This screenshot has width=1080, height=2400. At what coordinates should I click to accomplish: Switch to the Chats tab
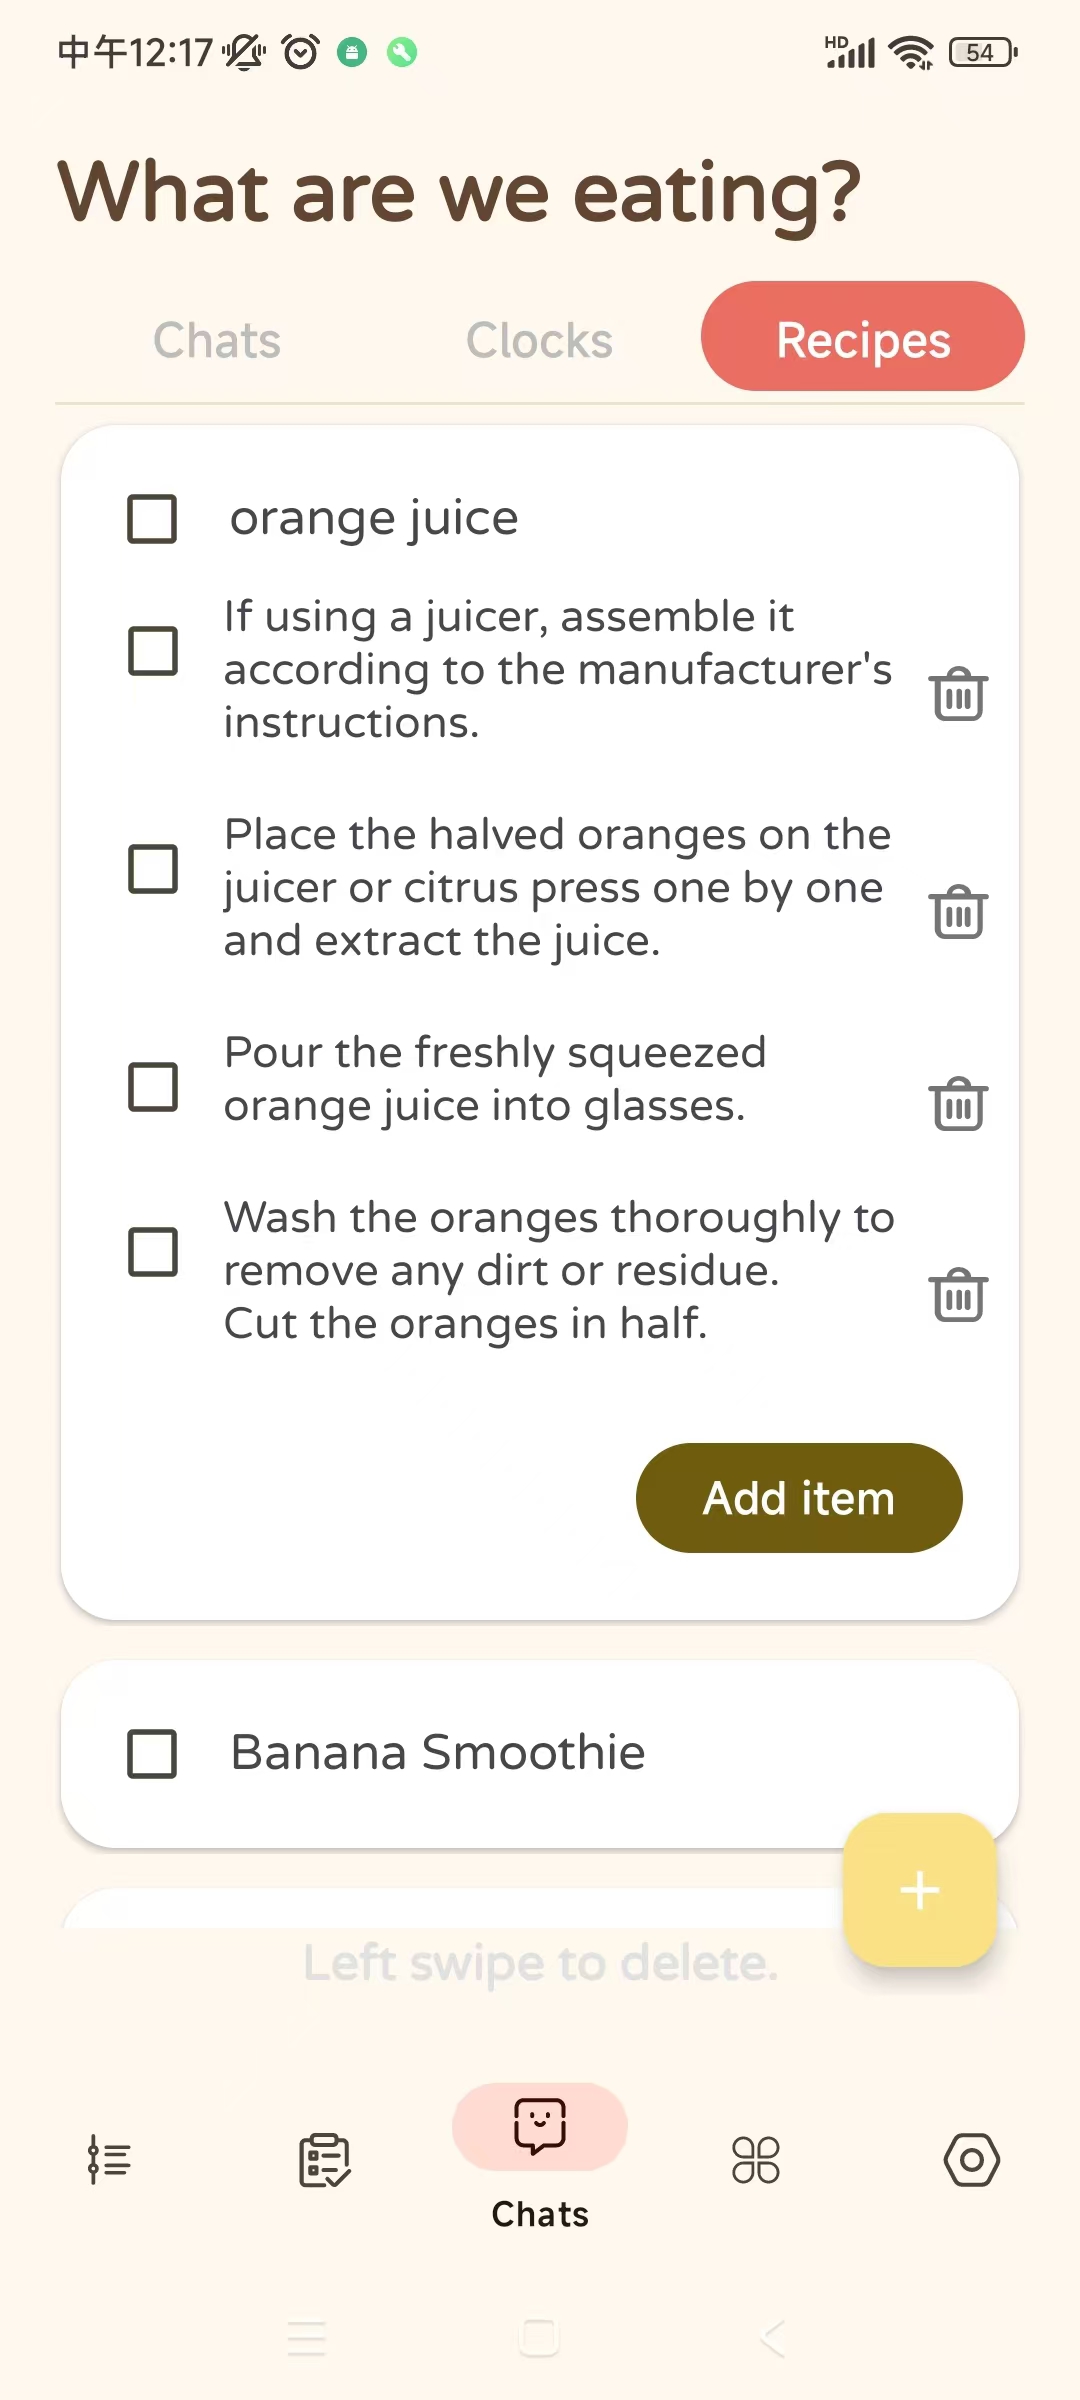[217, 340]
